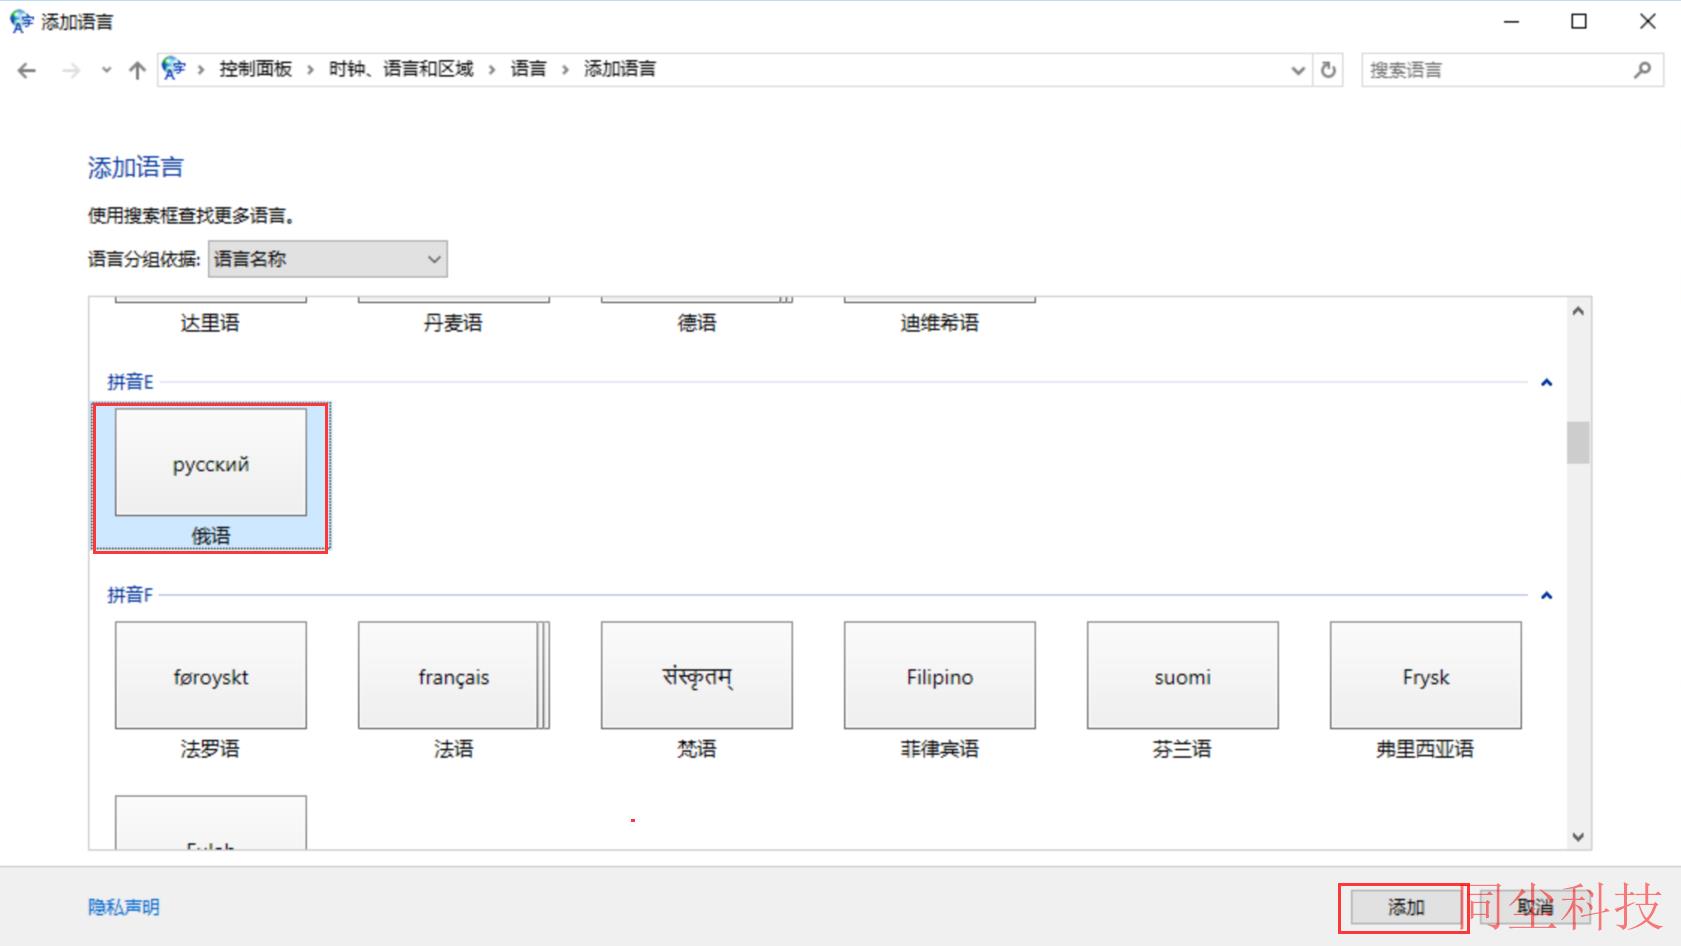The width and height of the screenshot is (1681, 946).
Task: Click the address bar language globe icon
Action: tap(174, 68)
